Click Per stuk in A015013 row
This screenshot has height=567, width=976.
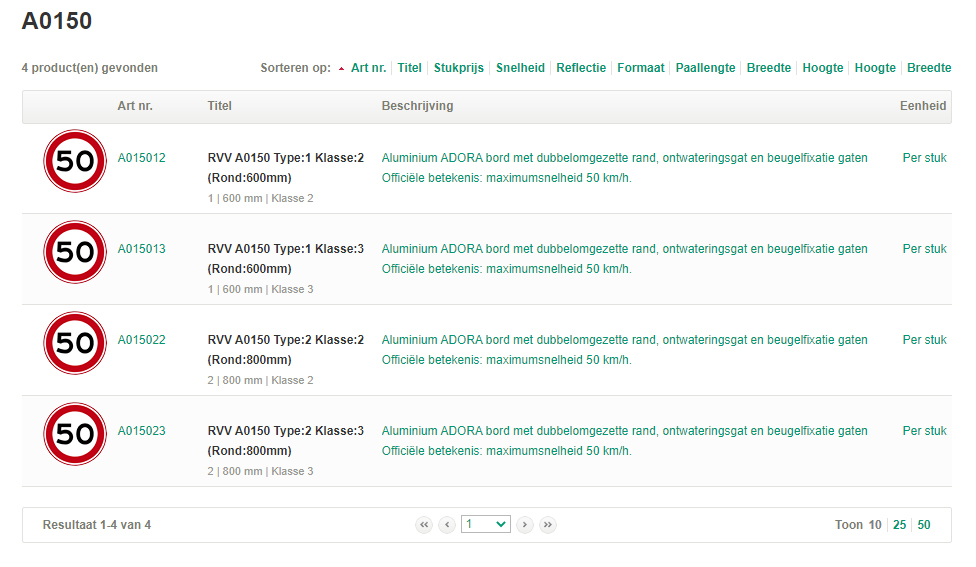coord(924,249)
